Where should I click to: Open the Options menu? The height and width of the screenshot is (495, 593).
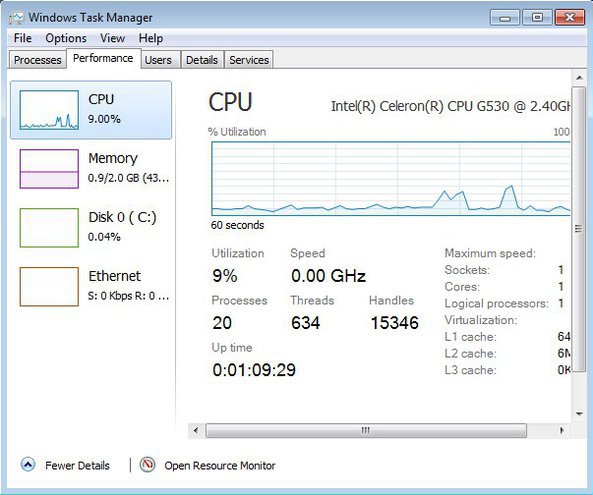coord(66,38)
